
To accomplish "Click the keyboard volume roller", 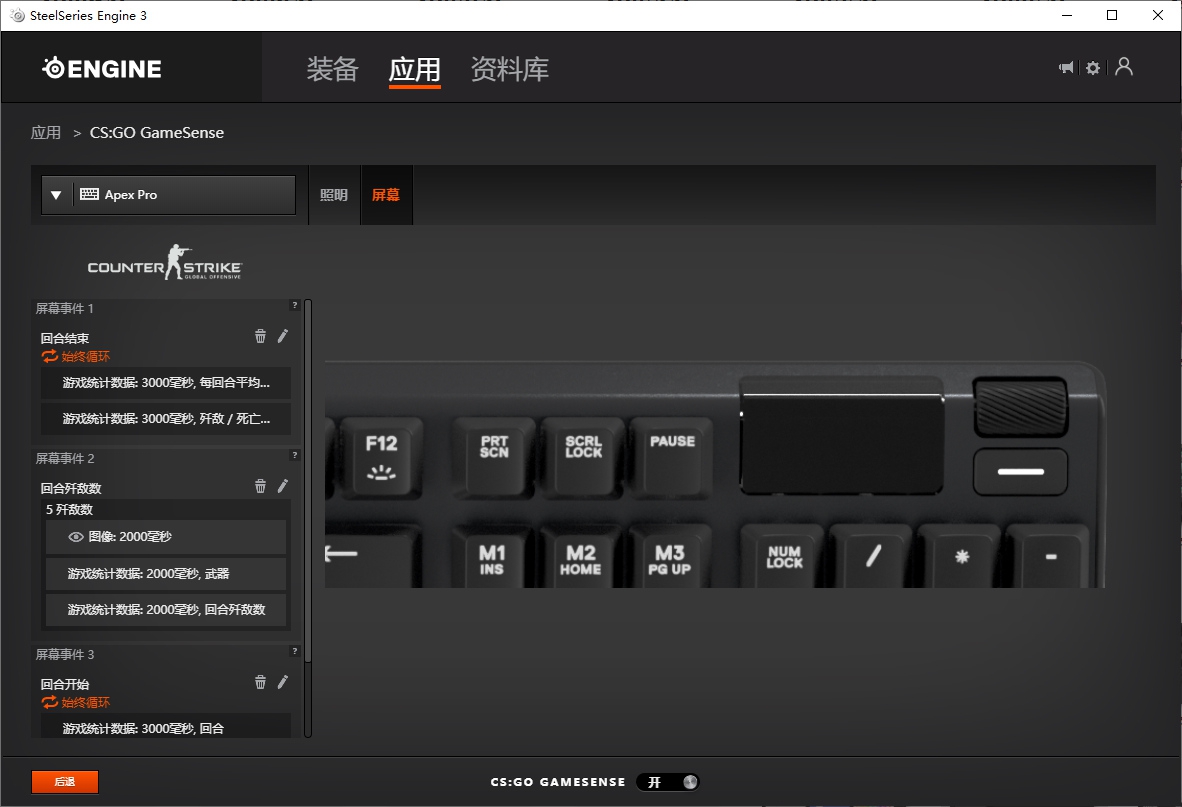I will point(1021,408).
